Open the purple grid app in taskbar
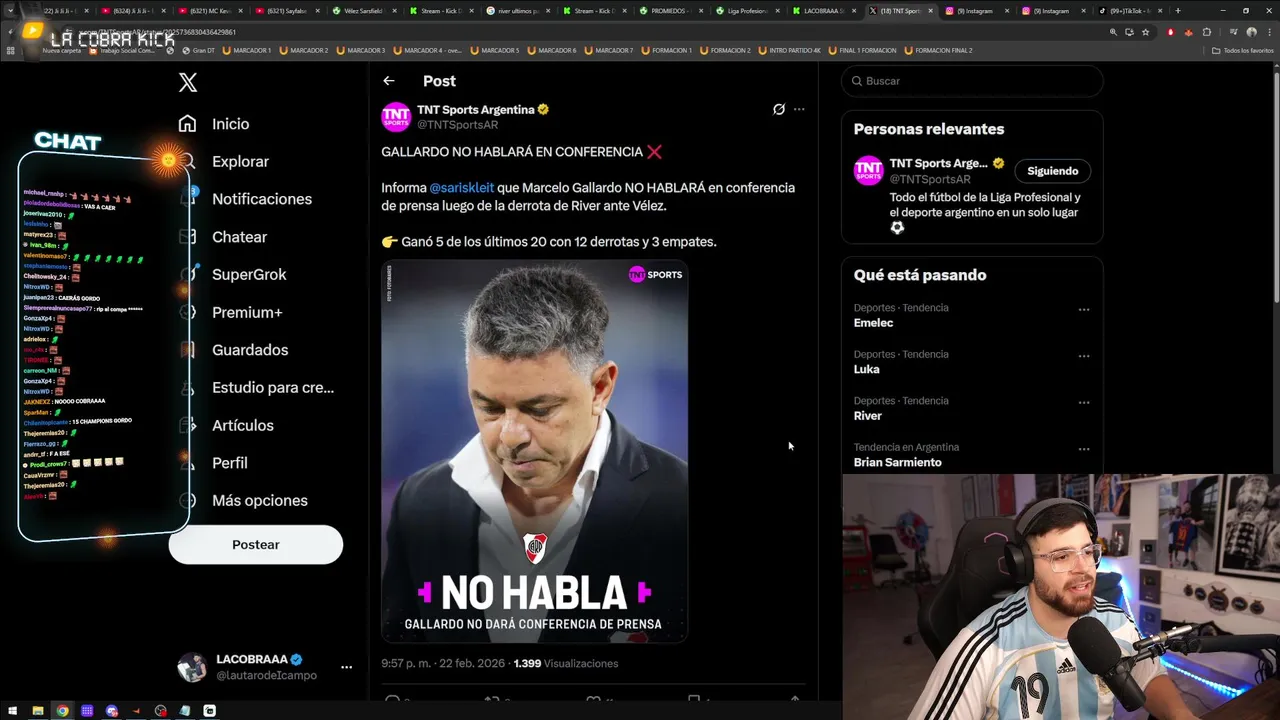The width and height of the screenshot is (1280, 720). tap(87, 711)
